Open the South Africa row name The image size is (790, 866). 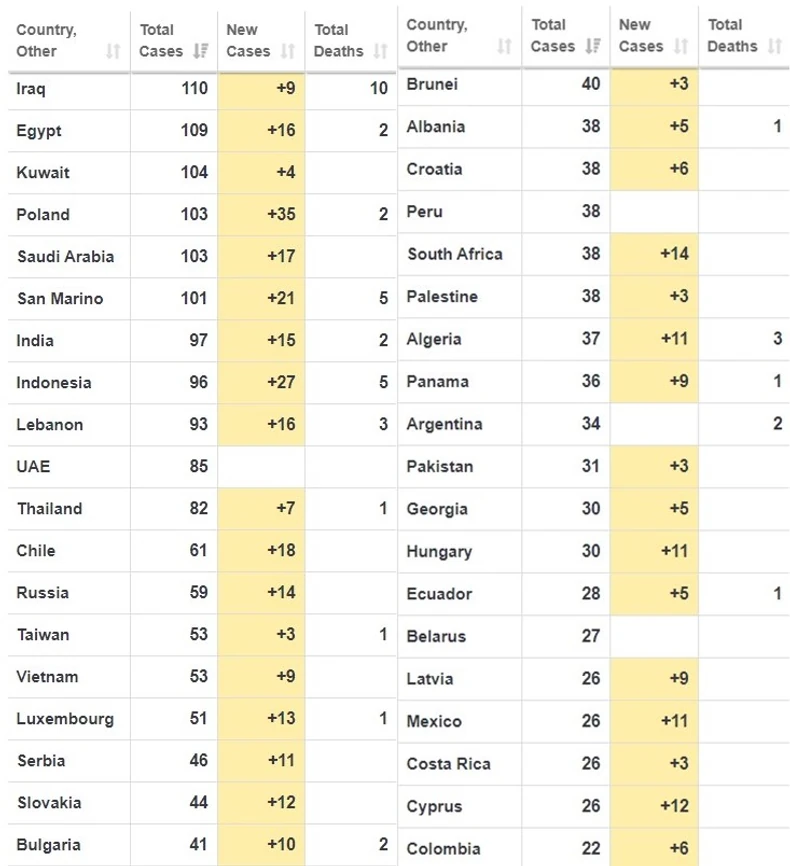coord(455,254)
